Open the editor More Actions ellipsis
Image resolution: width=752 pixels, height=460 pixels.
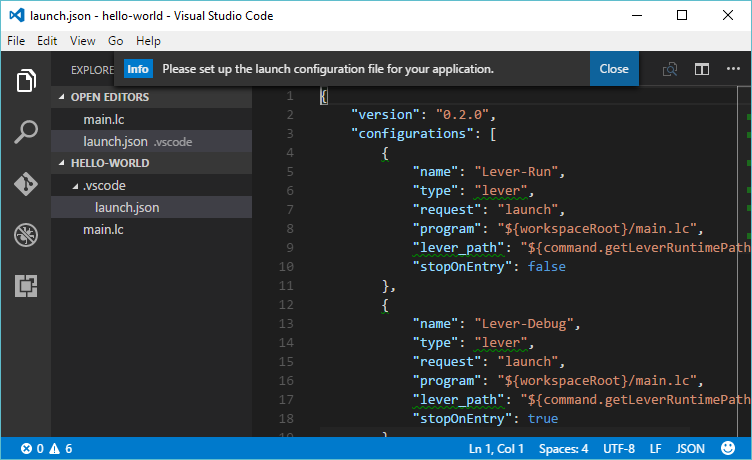[734, 69]
